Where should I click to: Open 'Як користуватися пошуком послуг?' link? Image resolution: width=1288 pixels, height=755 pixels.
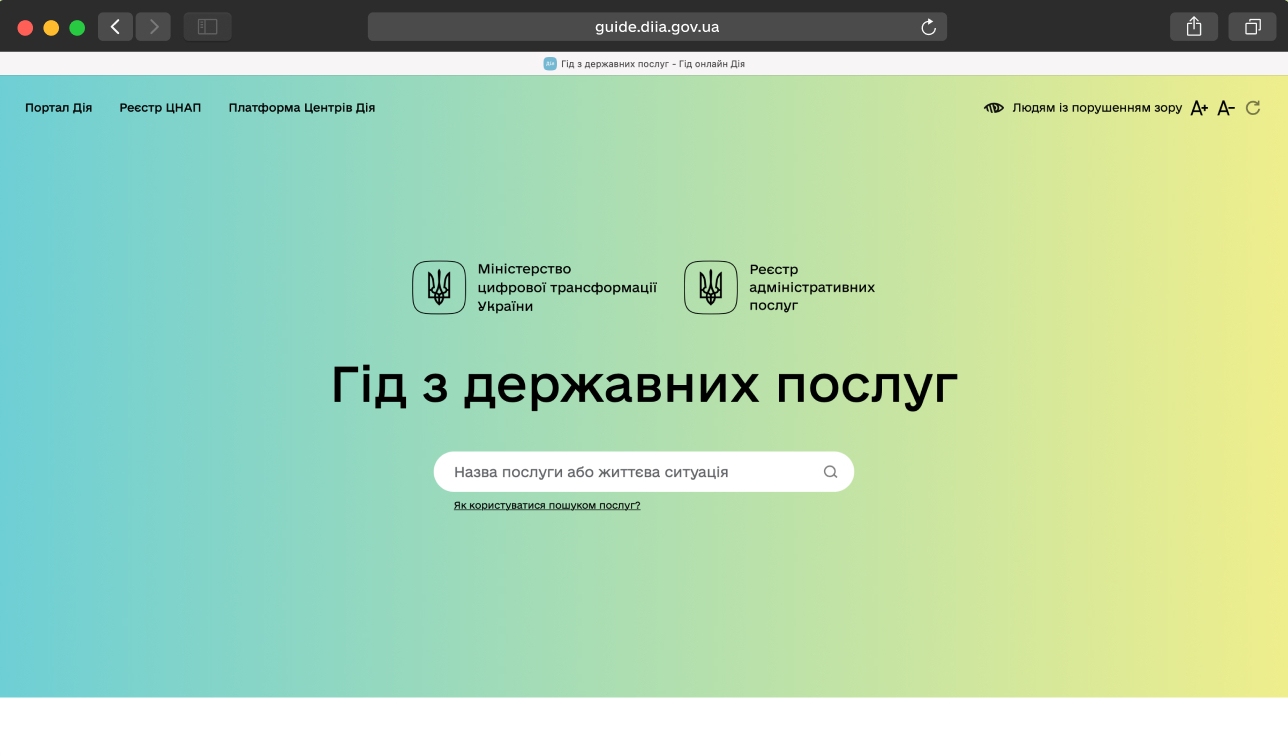click(x=547, y=506)
